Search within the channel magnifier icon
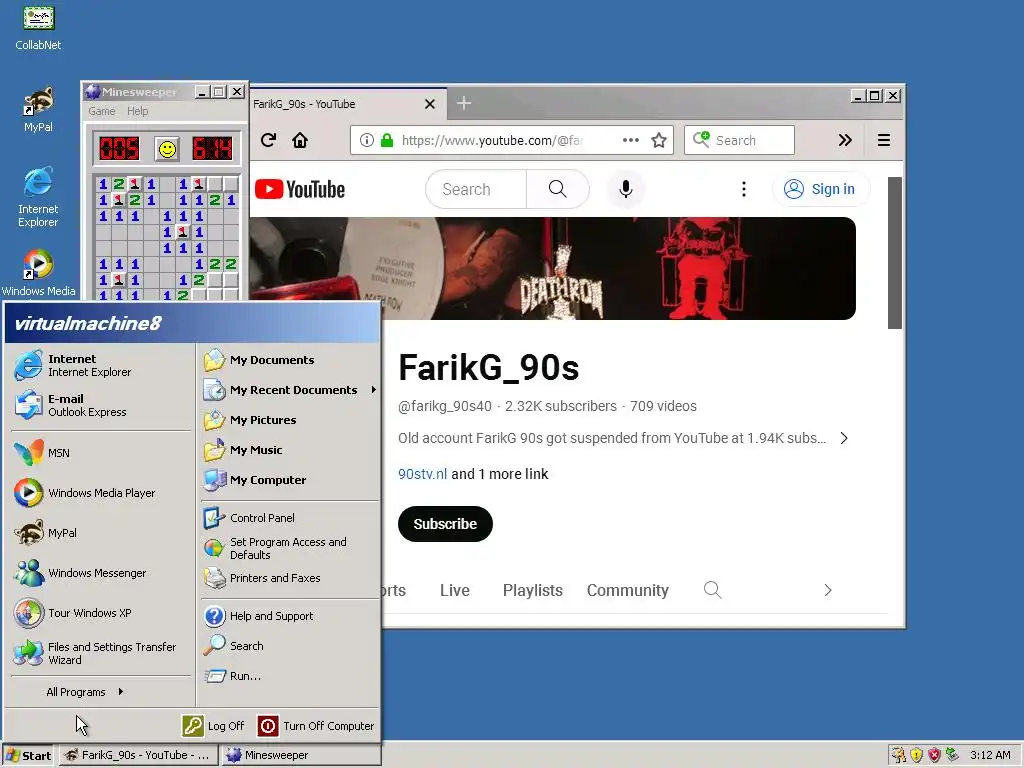 [x=712, y=590]
